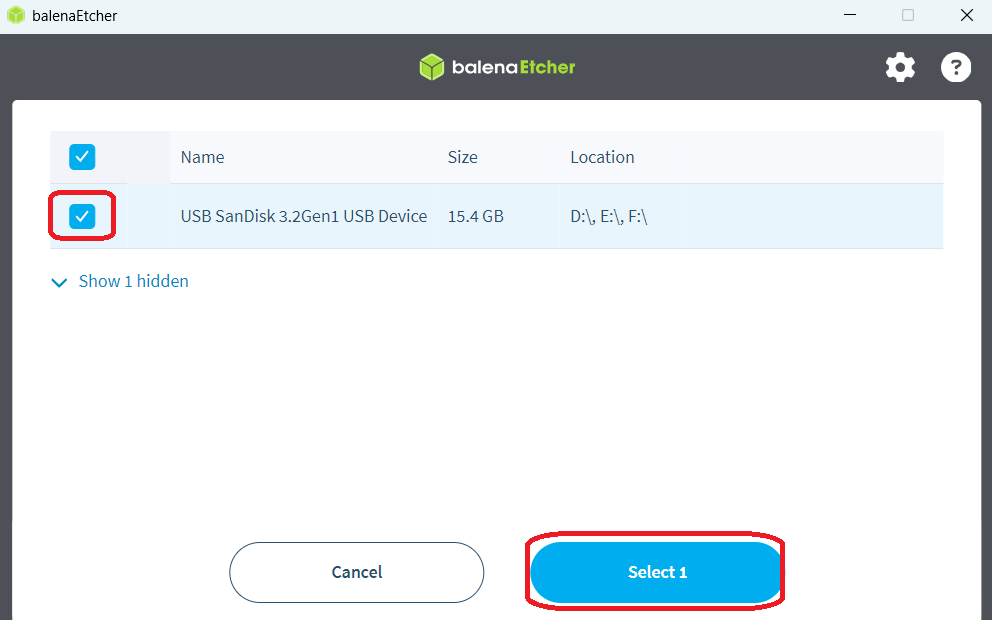Click the Location column header

click(x=602, y=157)
